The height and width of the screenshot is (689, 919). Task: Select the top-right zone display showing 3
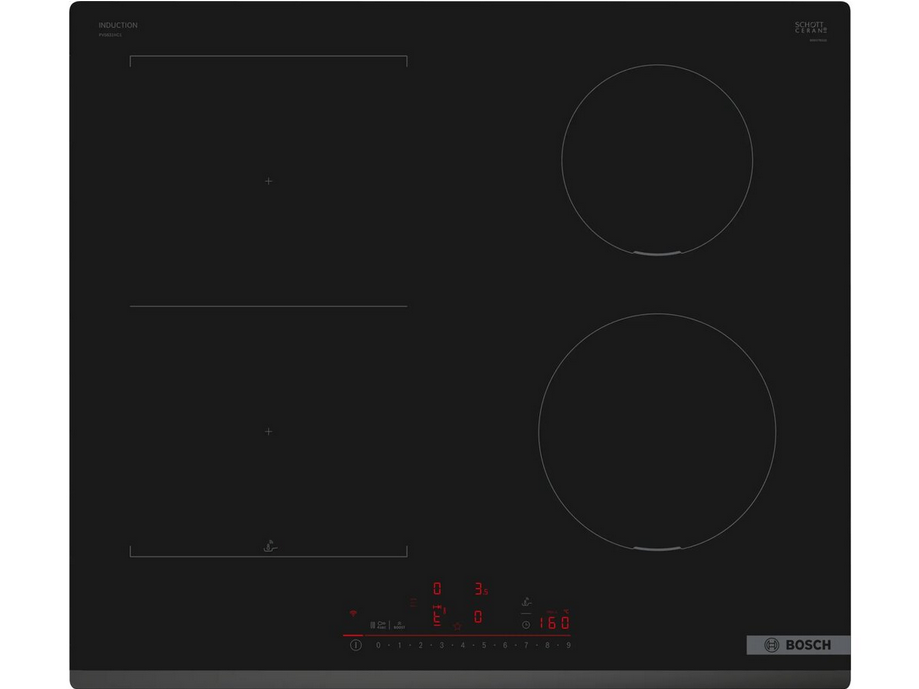pos(479,589)
